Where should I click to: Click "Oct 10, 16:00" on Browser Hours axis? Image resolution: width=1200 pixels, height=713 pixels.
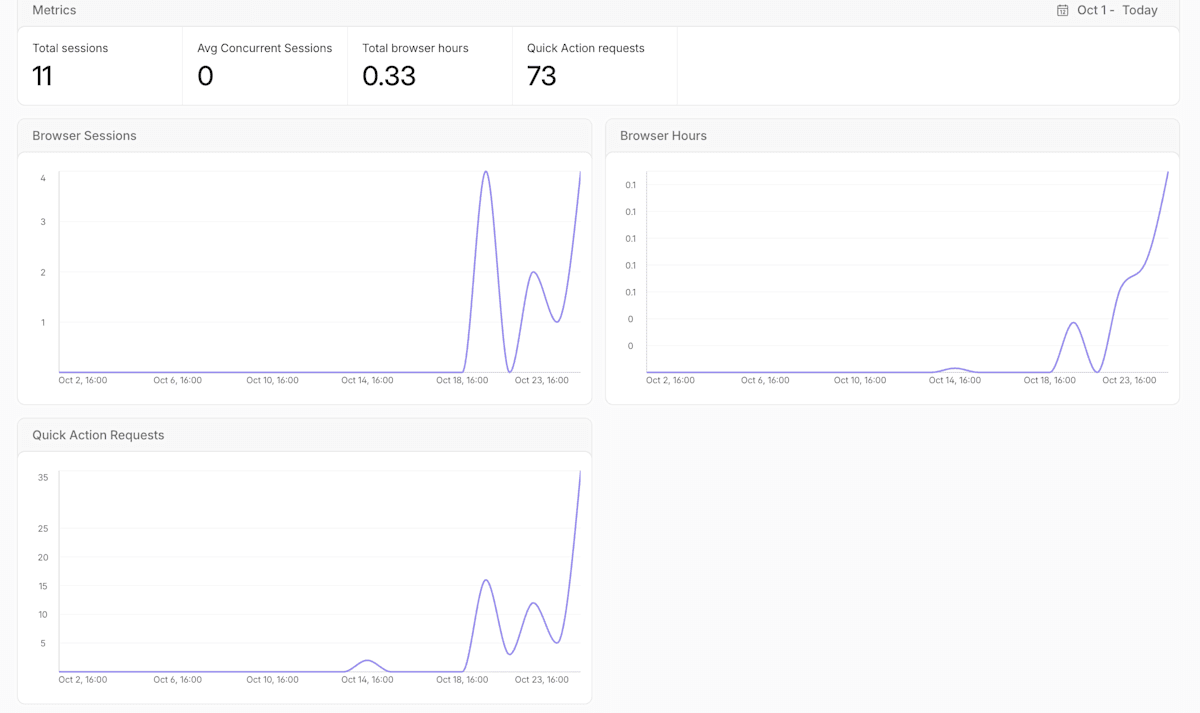tap(860, 380)
